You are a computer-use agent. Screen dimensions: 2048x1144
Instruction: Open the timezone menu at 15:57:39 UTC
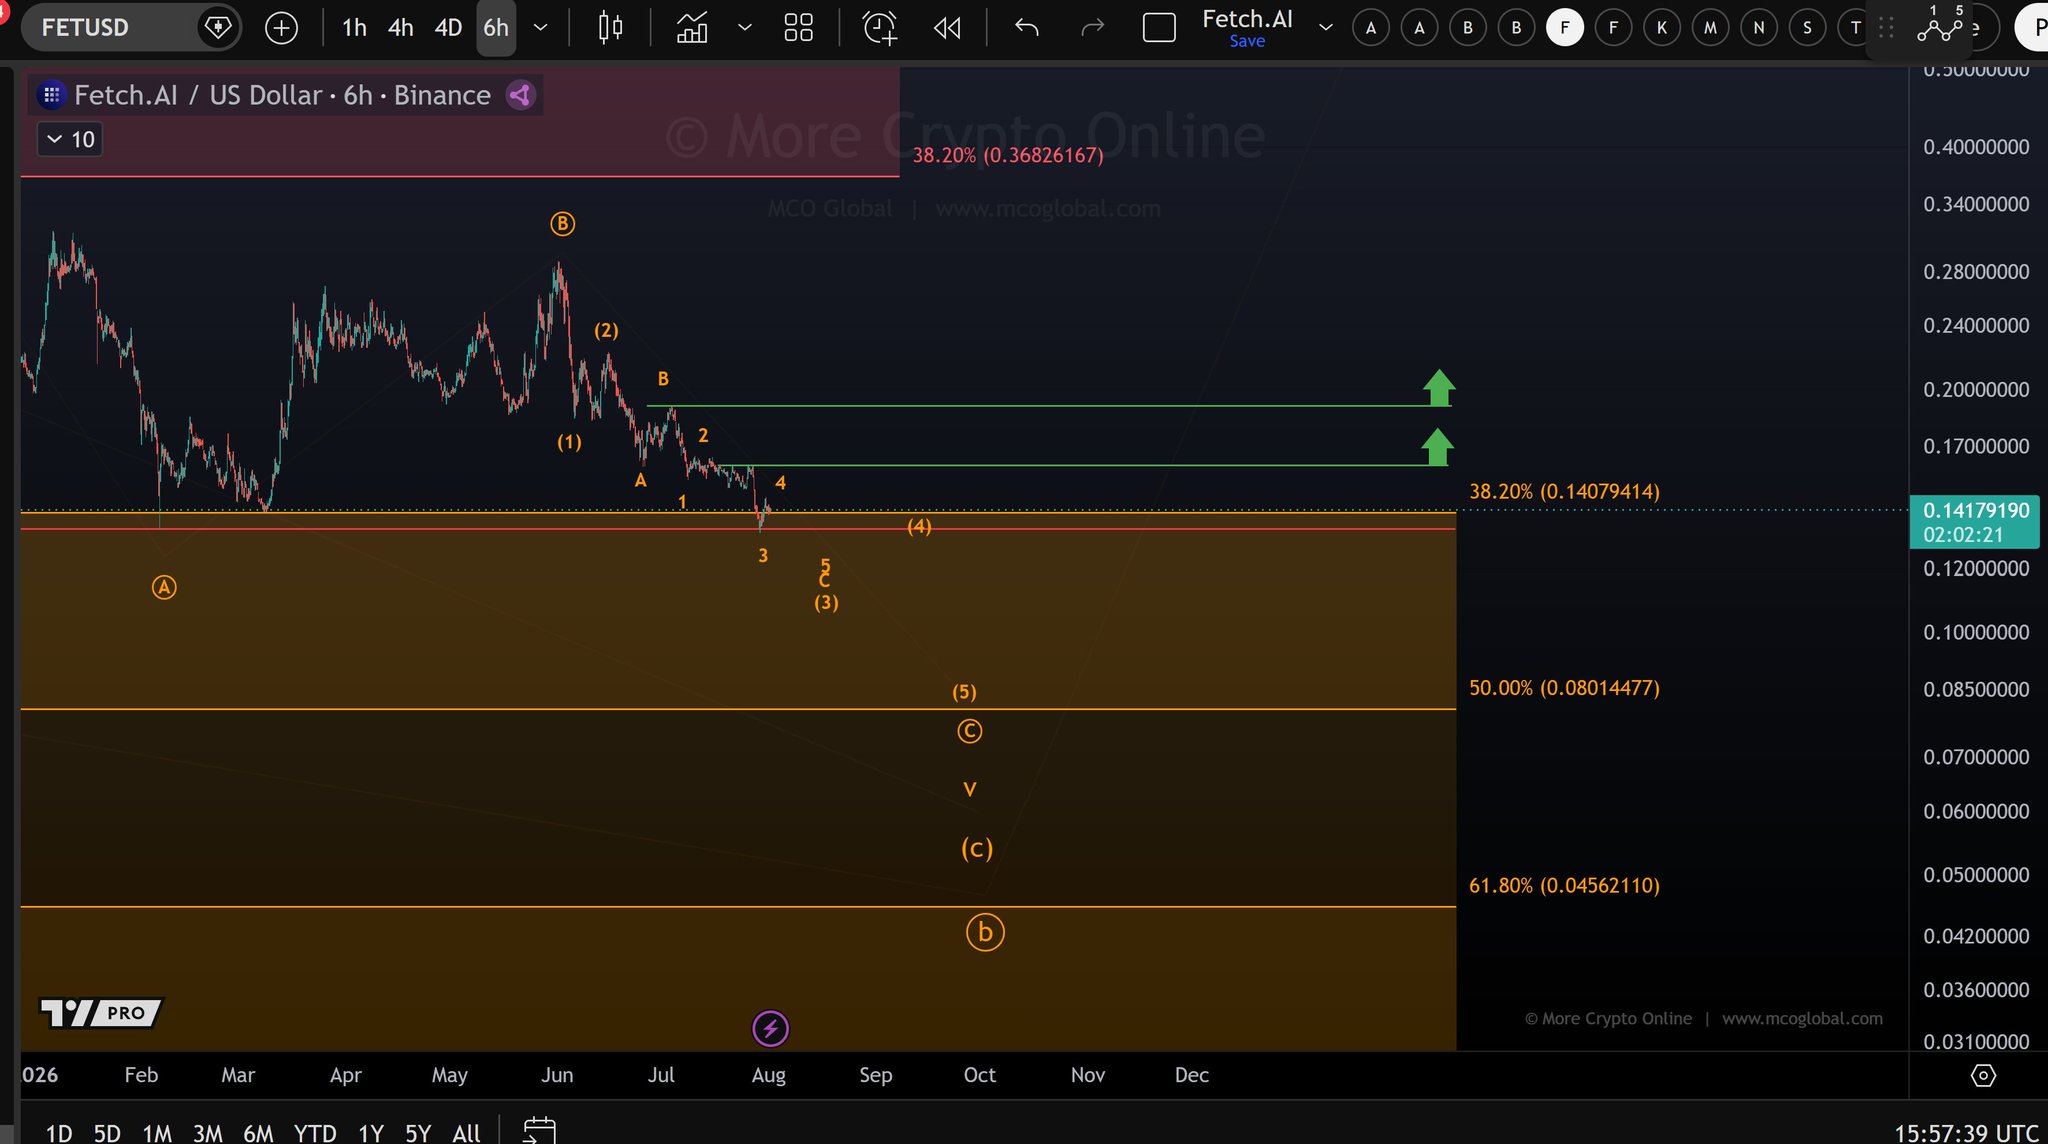pos(1965,1132)
